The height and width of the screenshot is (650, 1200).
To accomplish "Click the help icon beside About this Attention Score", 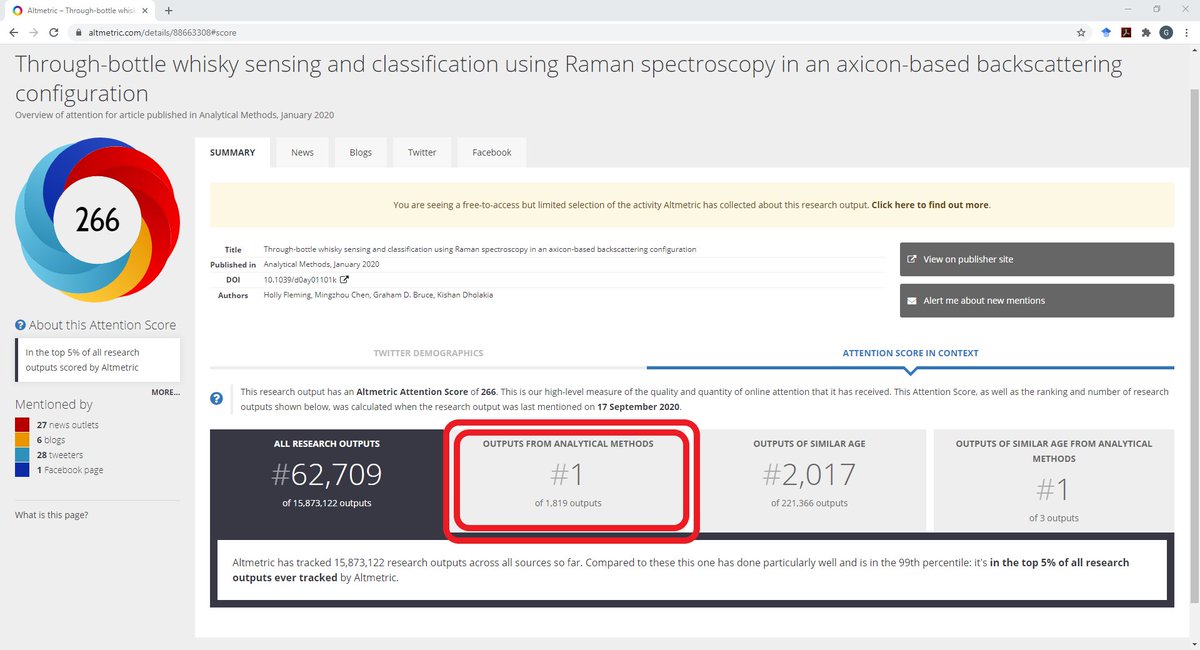I will [20, 325].
